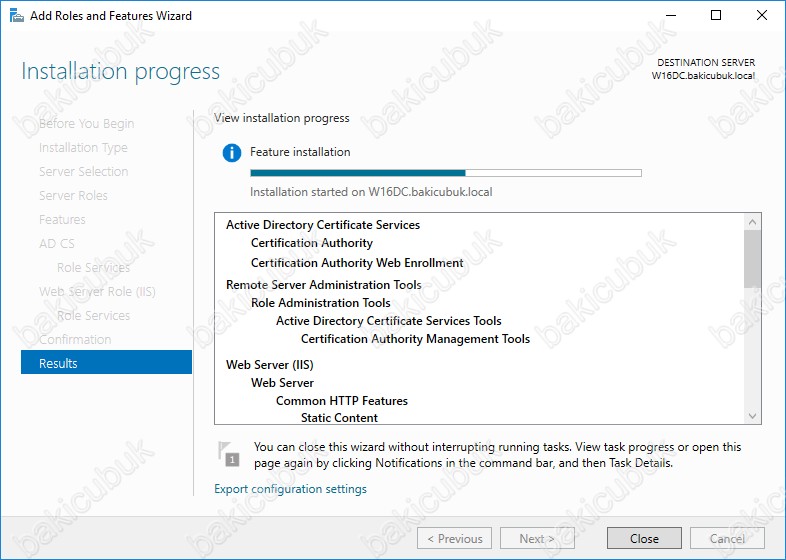This screenshot has height=560, width=786.
Task: Click the installation progress bar
Action: [446, 173]
